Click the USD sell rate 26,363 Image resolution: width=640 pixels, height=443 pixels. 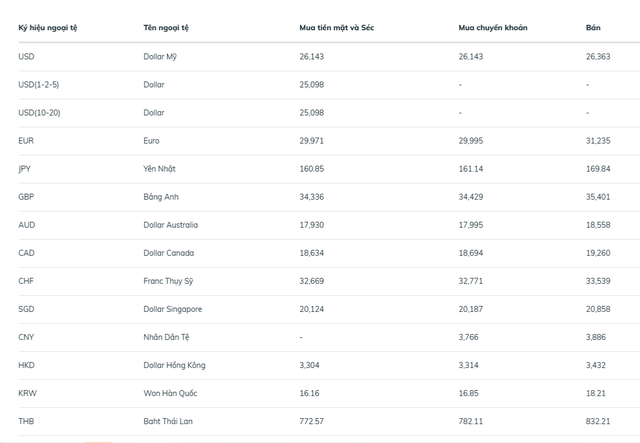[x=598, y=56]
